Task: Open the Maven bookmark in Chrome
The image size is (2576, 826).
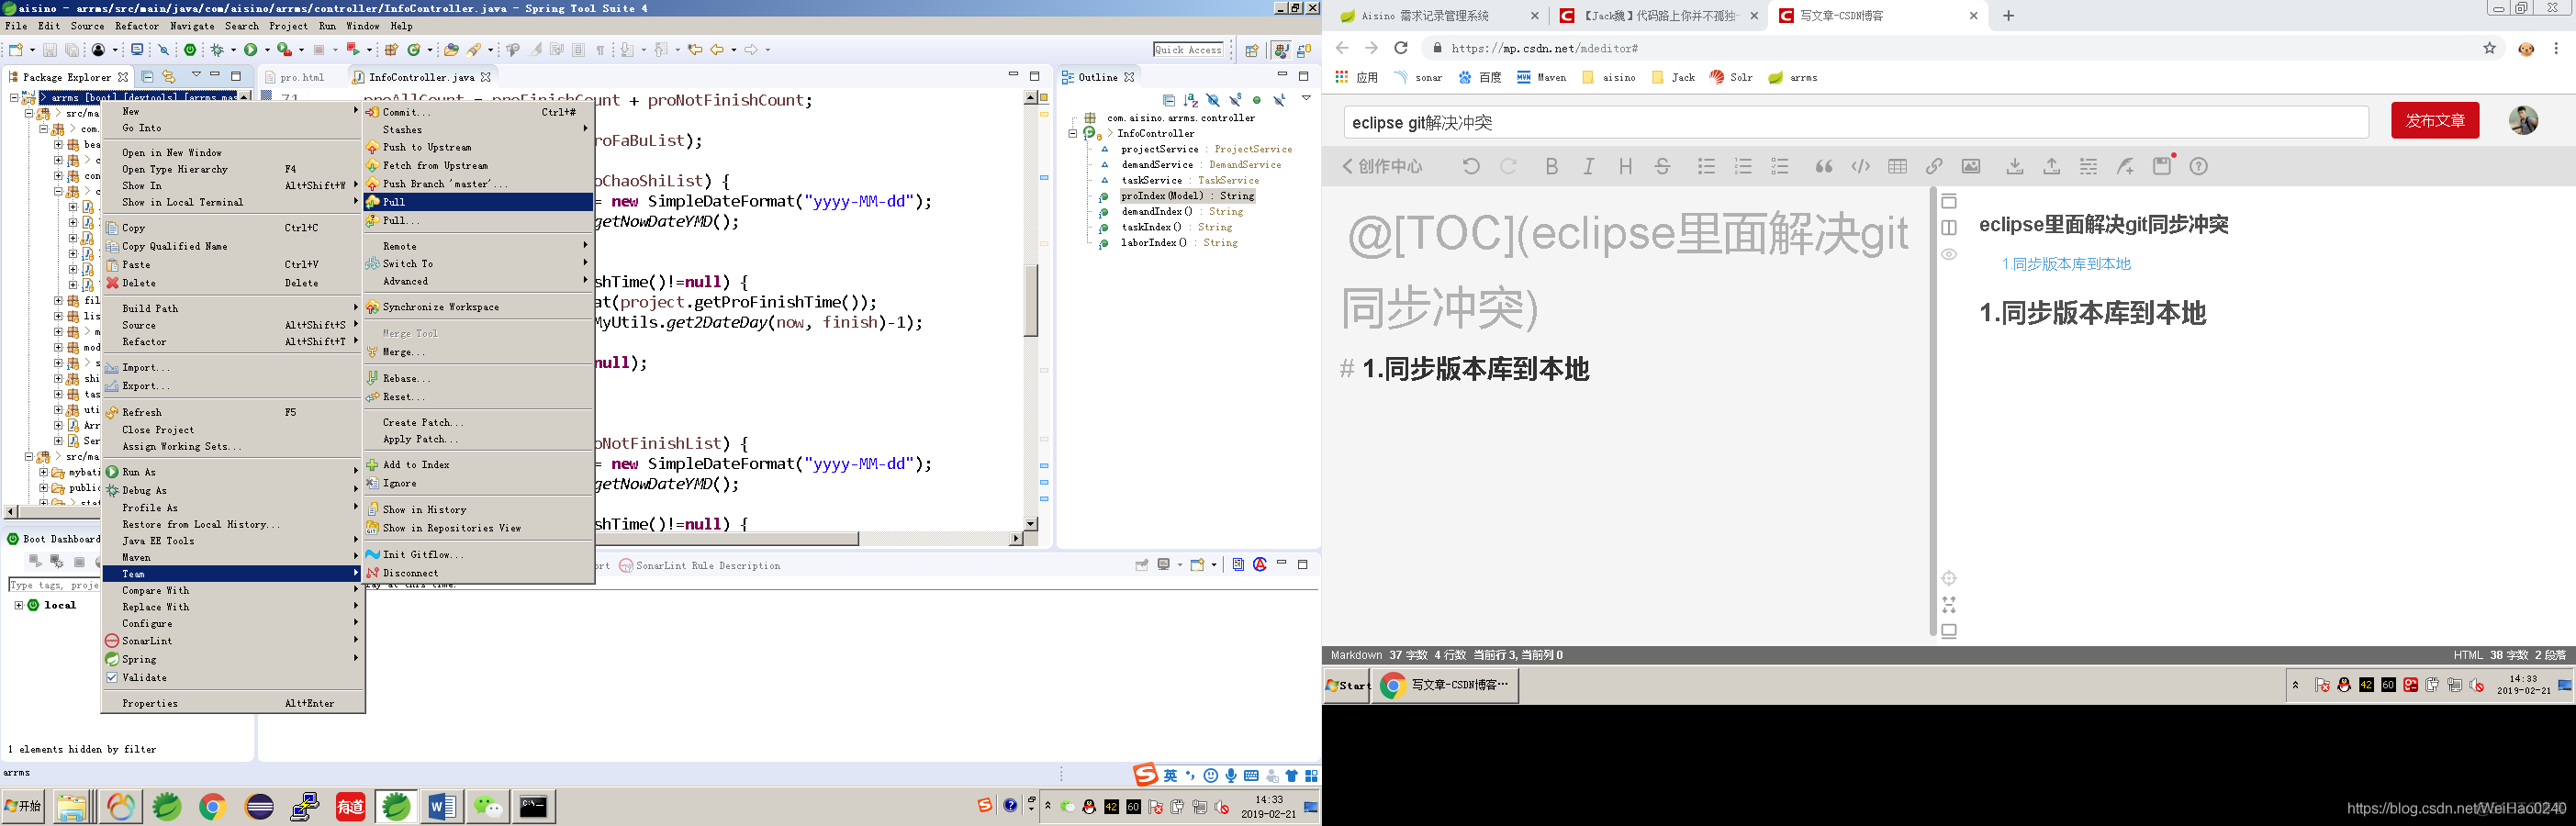Action: pos(1541,77)
